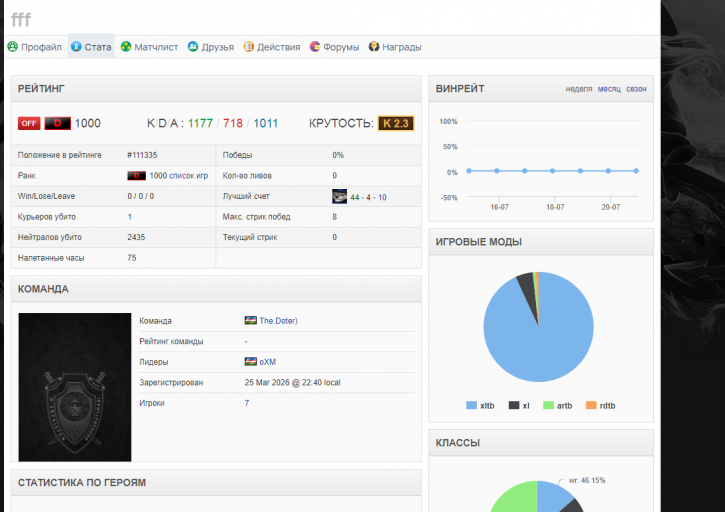Click the blue Стата tab icon
Image resolution: width=725 pixels, height=512 pixels.
pyautogui.click(x=76, y=46)
